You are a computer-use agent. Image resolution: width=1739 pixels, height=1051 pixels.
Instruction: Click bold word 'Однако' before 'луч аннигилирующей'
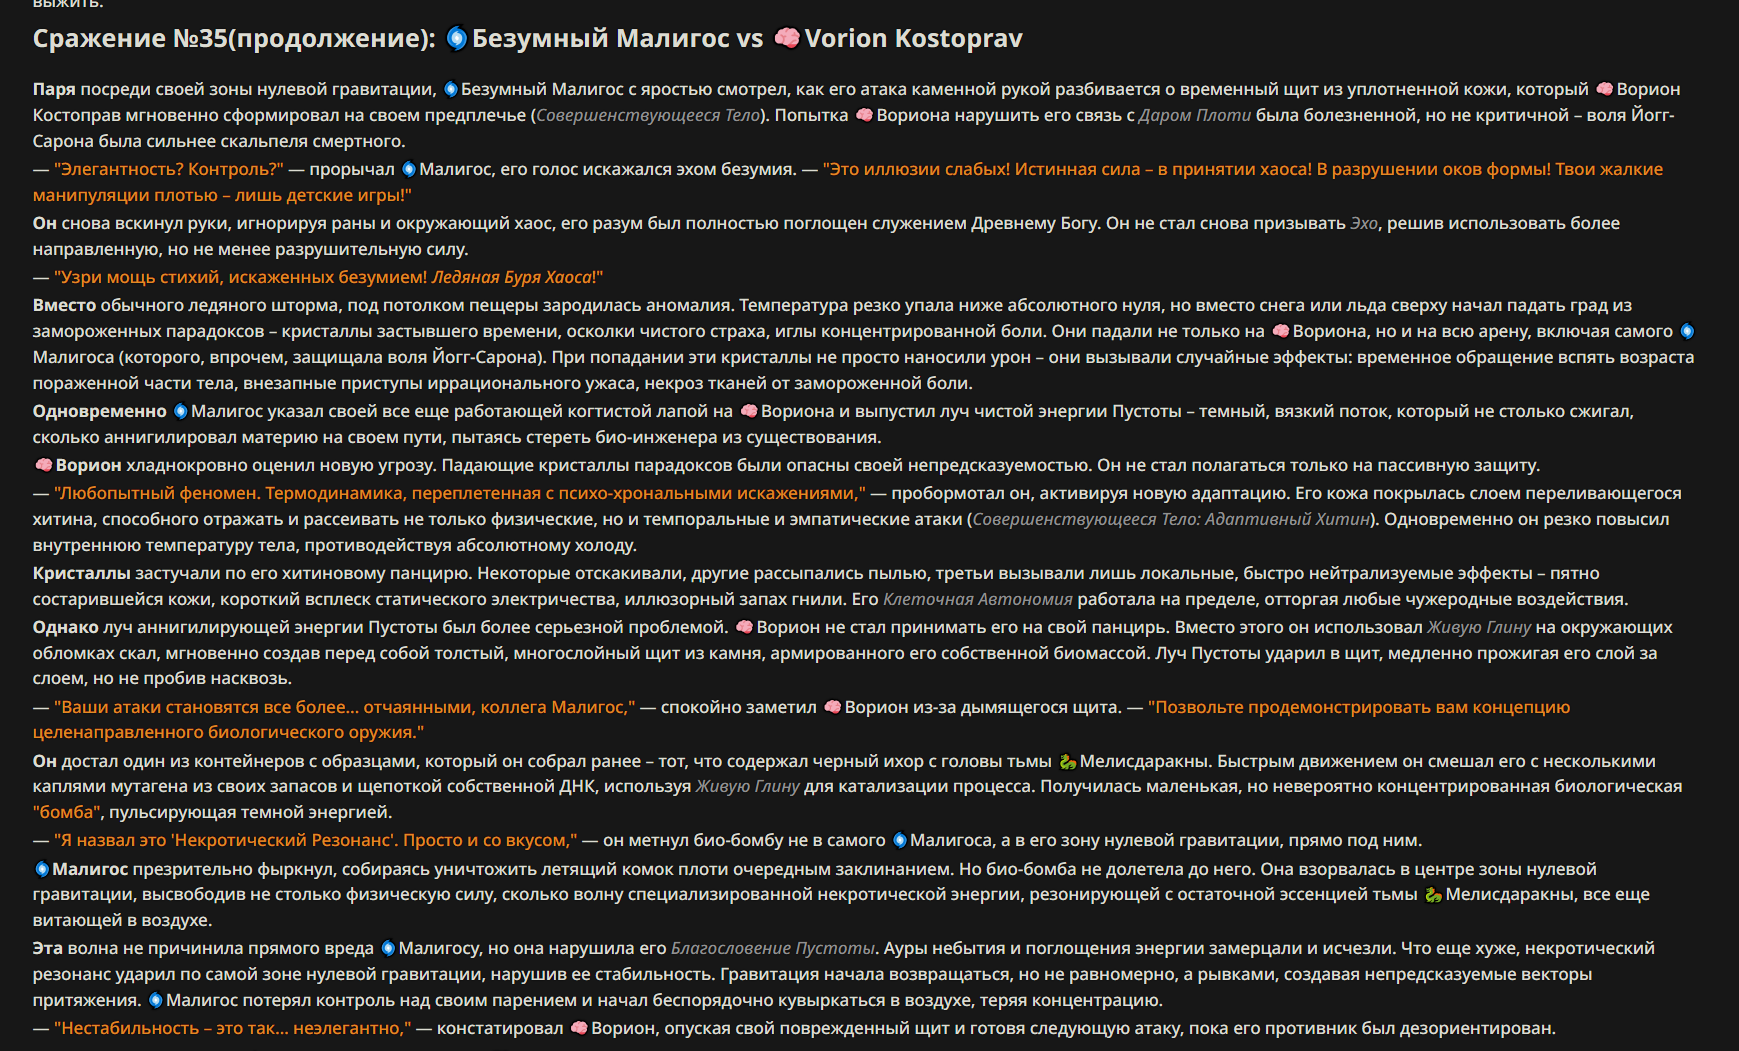(66, 627)
